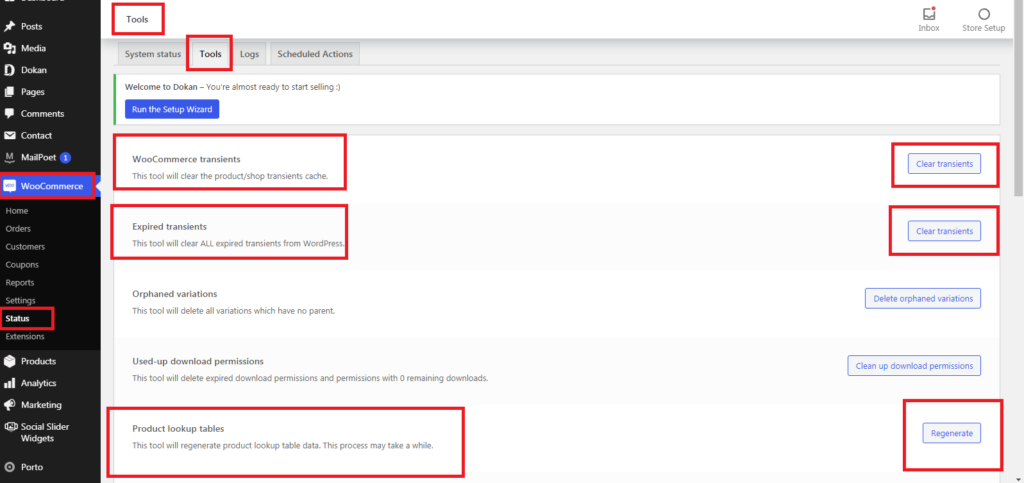Open Products via the box icon
The width and height of the screenshot is (1024, 483).
pos(10,361)
